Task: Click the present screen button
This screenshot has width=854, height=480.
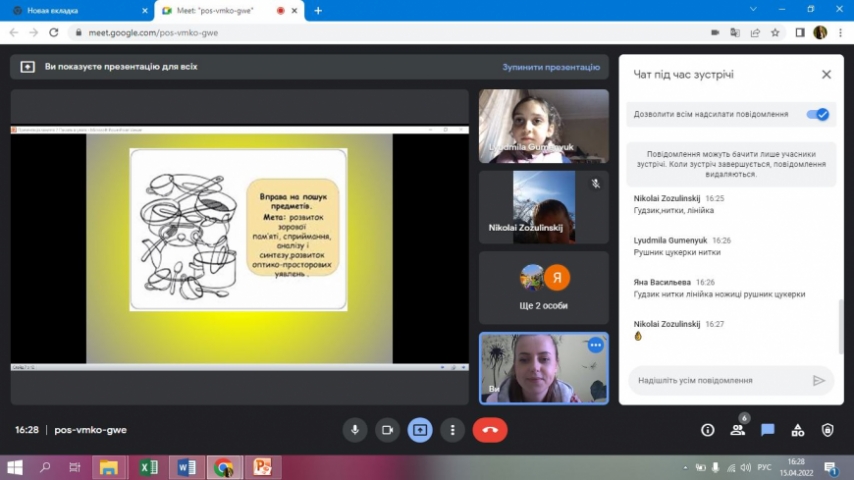Action: (419, 430)
